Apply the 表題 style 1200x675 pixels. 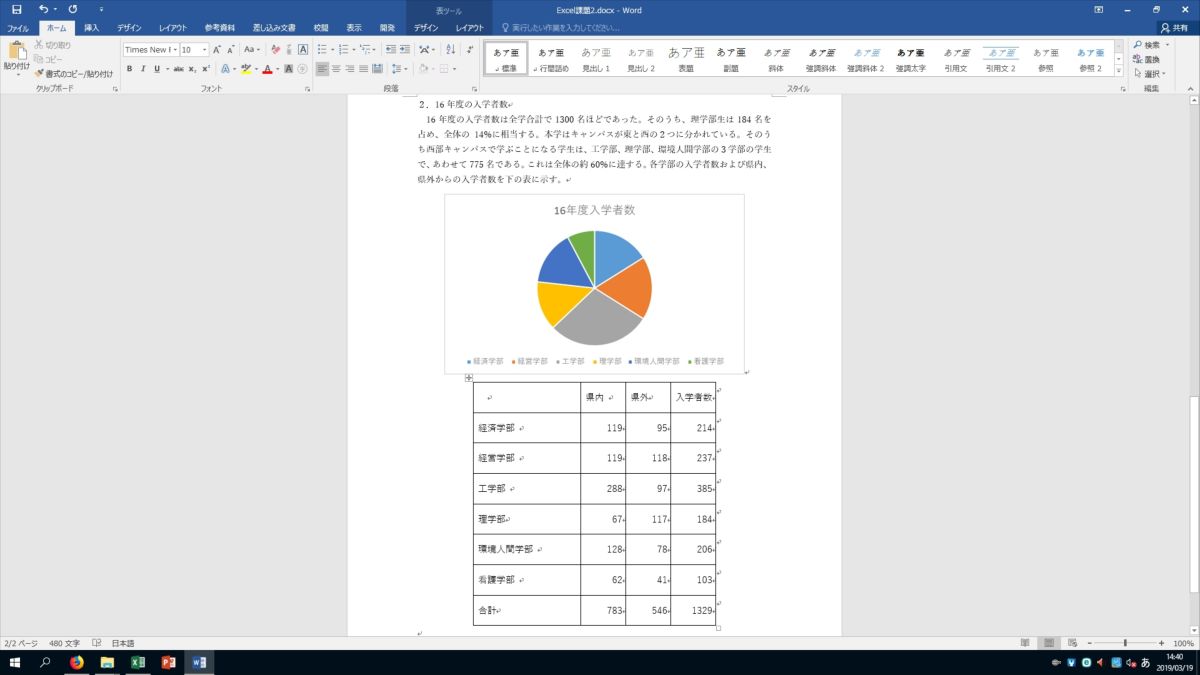(686, 59)
